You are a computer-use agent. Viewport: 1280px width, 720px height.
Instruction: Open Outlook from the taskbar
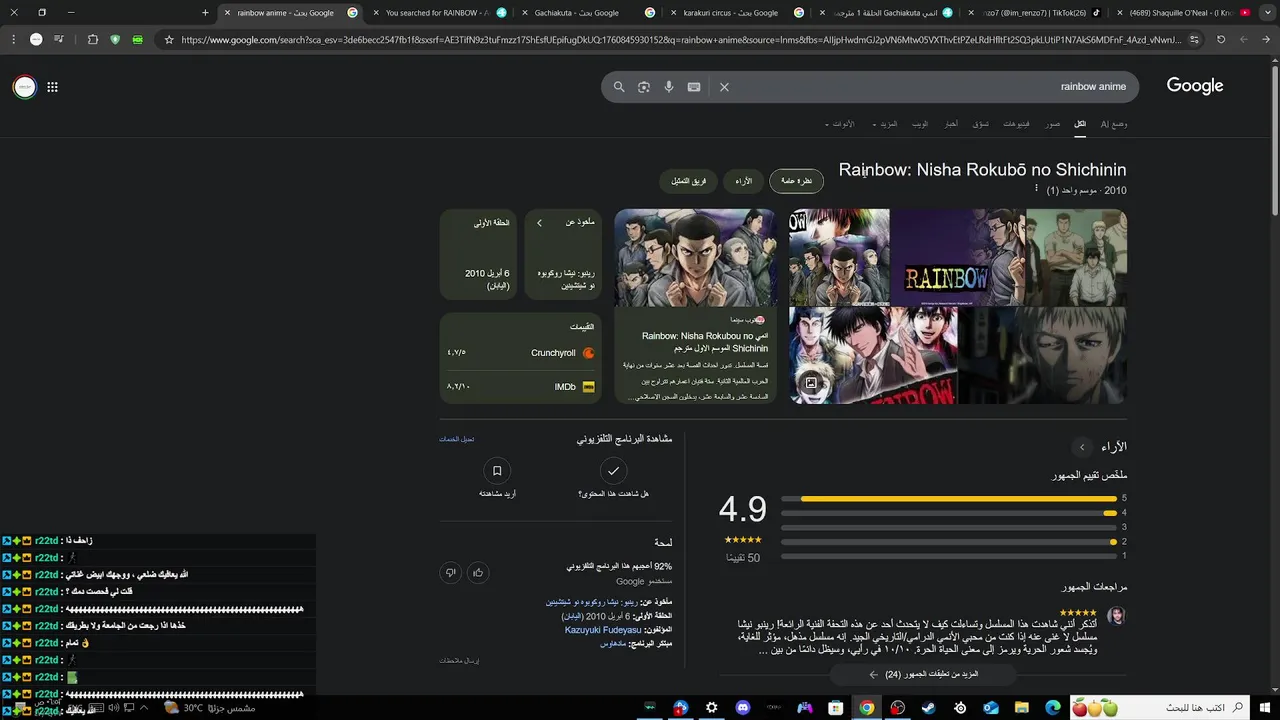(991, 708)
